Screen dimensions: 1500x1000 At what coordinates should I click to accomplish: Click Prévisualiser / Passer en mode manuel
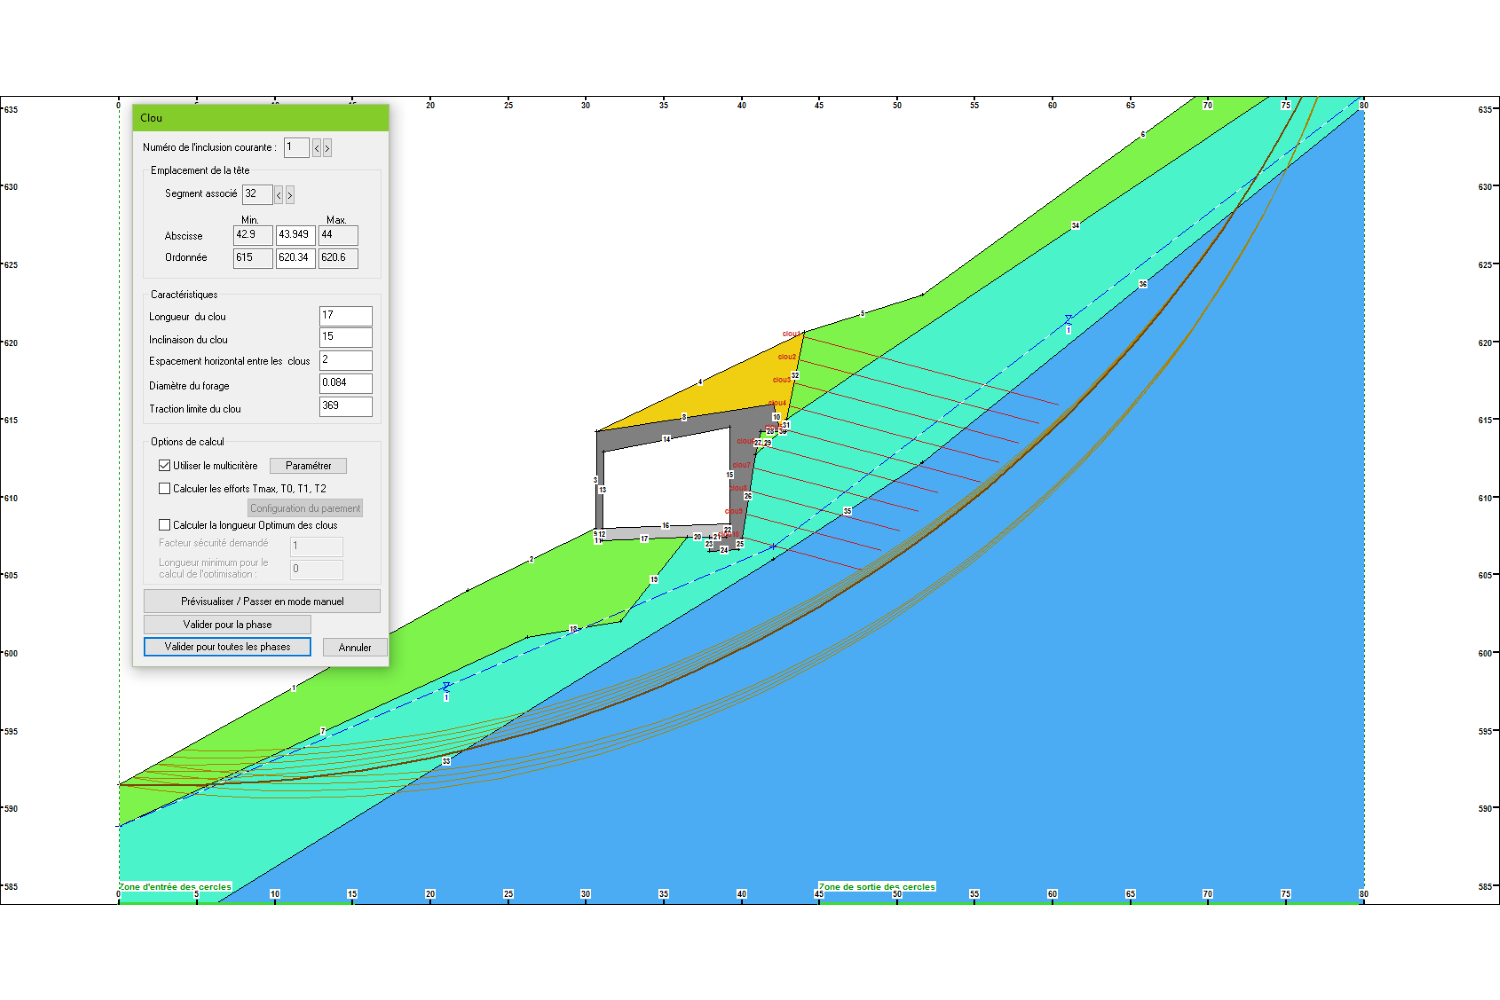262,601
